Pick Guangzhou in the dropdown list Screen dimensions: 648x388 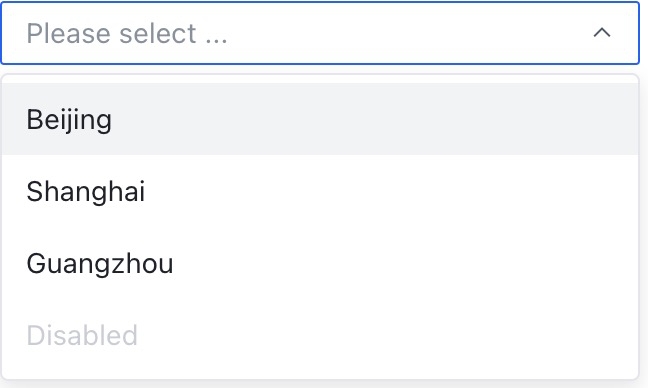pos(320,263)
